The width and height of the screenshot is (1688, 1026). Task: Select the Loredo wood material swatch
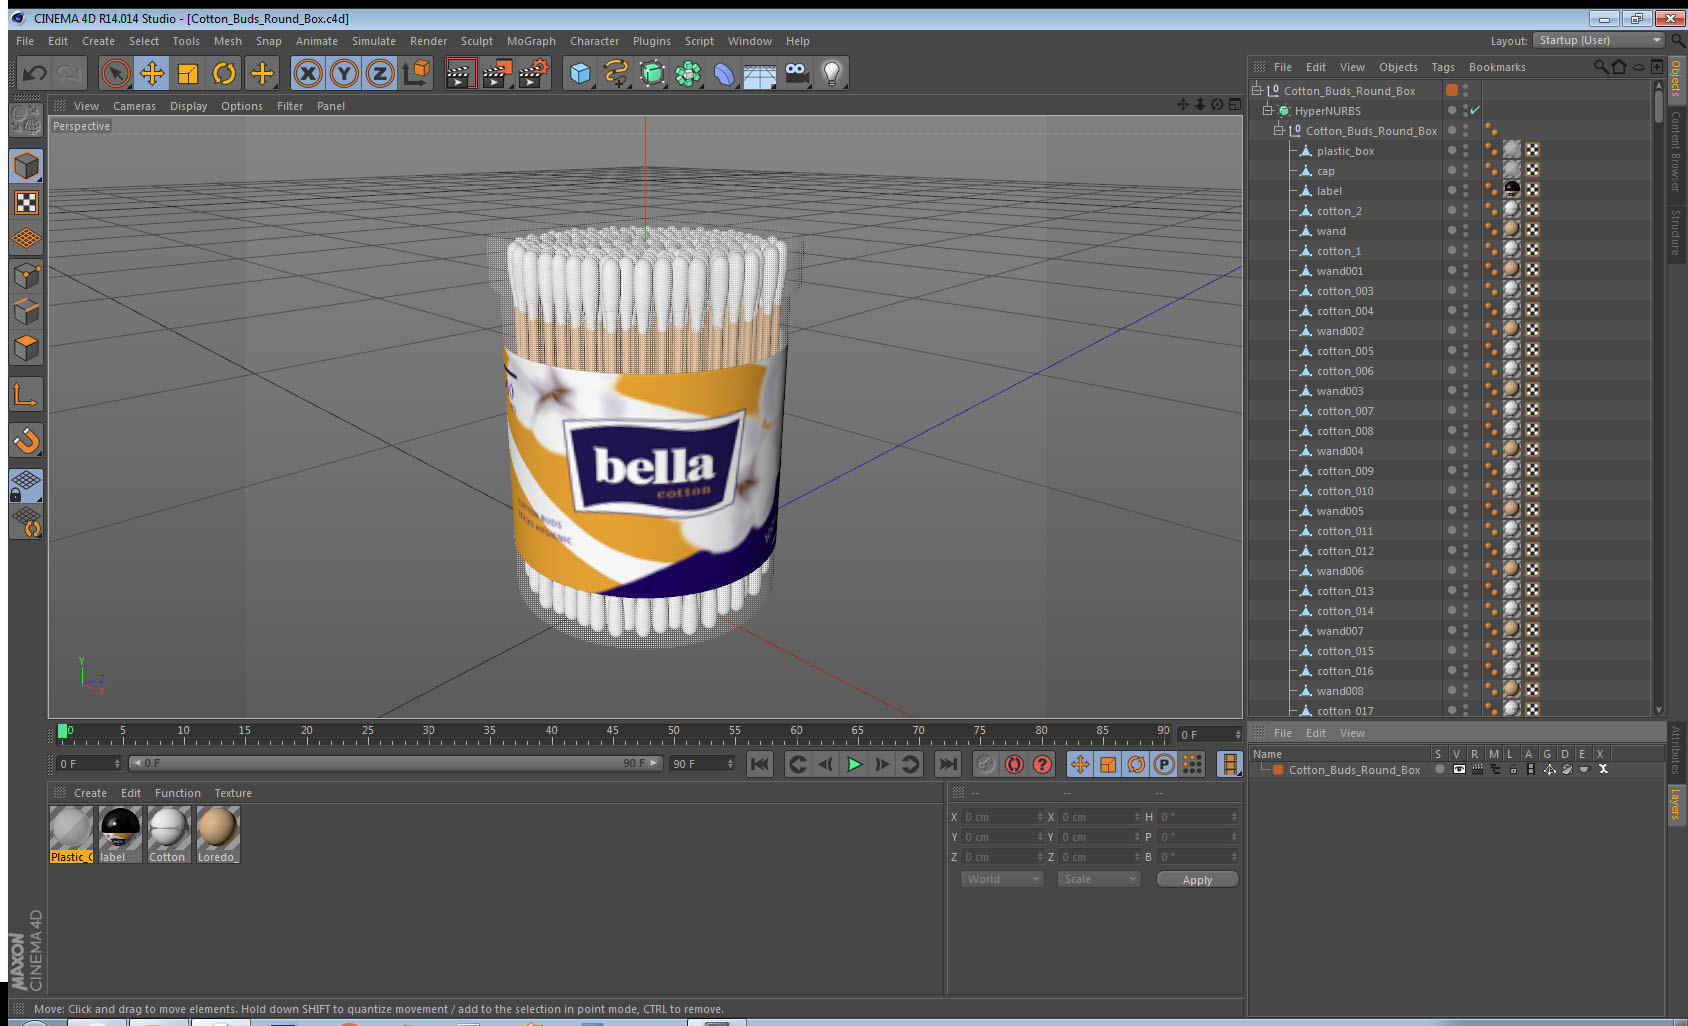[217, 834]
